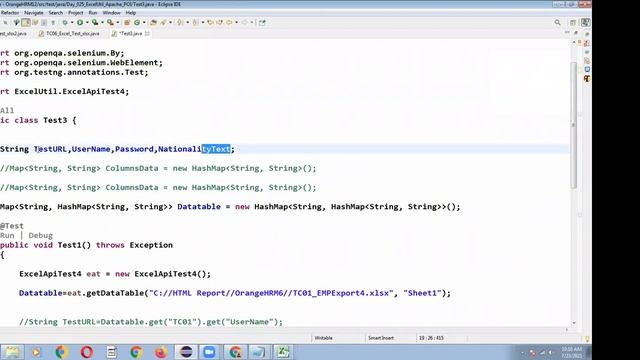Viewport: 640px width, 360px height.
Task: Click 'ExcelApiTest4' in the import line
Action: (x=95, y=91)
